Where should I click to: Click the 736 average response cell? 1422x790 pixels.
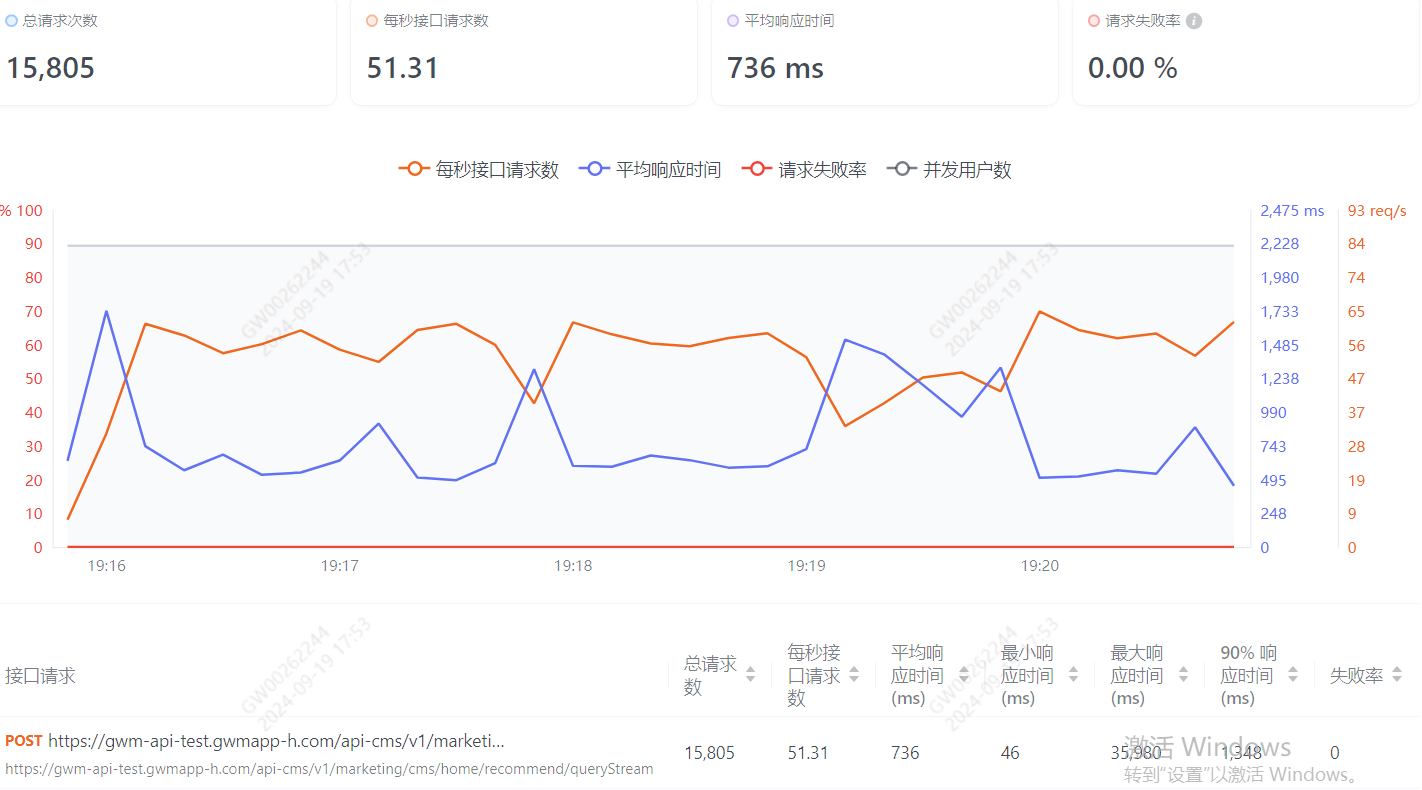(x=905, y=752)
